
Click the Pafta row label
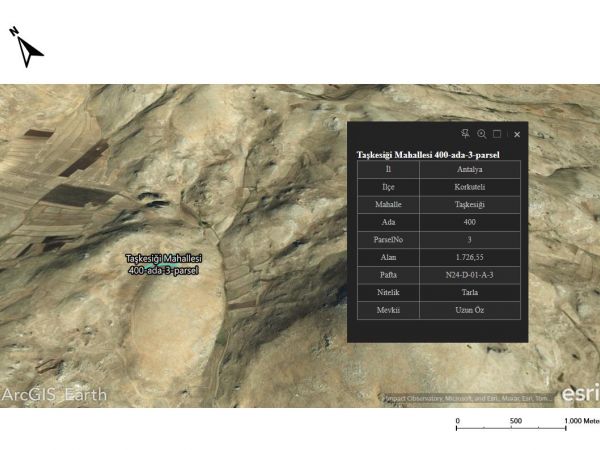(388, 275)
